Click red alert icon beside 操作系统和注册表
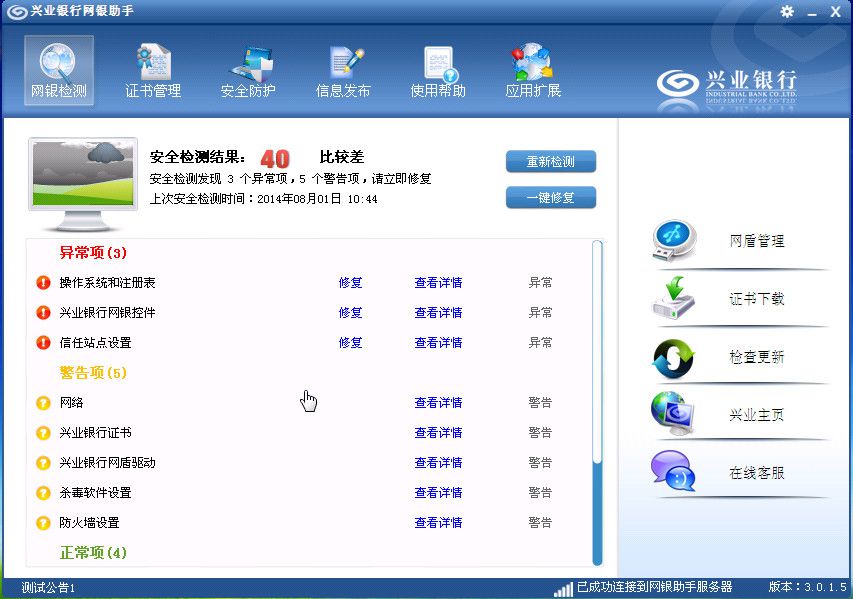The height and width of the screenshot is (599, 853). [x=43, y=282]
